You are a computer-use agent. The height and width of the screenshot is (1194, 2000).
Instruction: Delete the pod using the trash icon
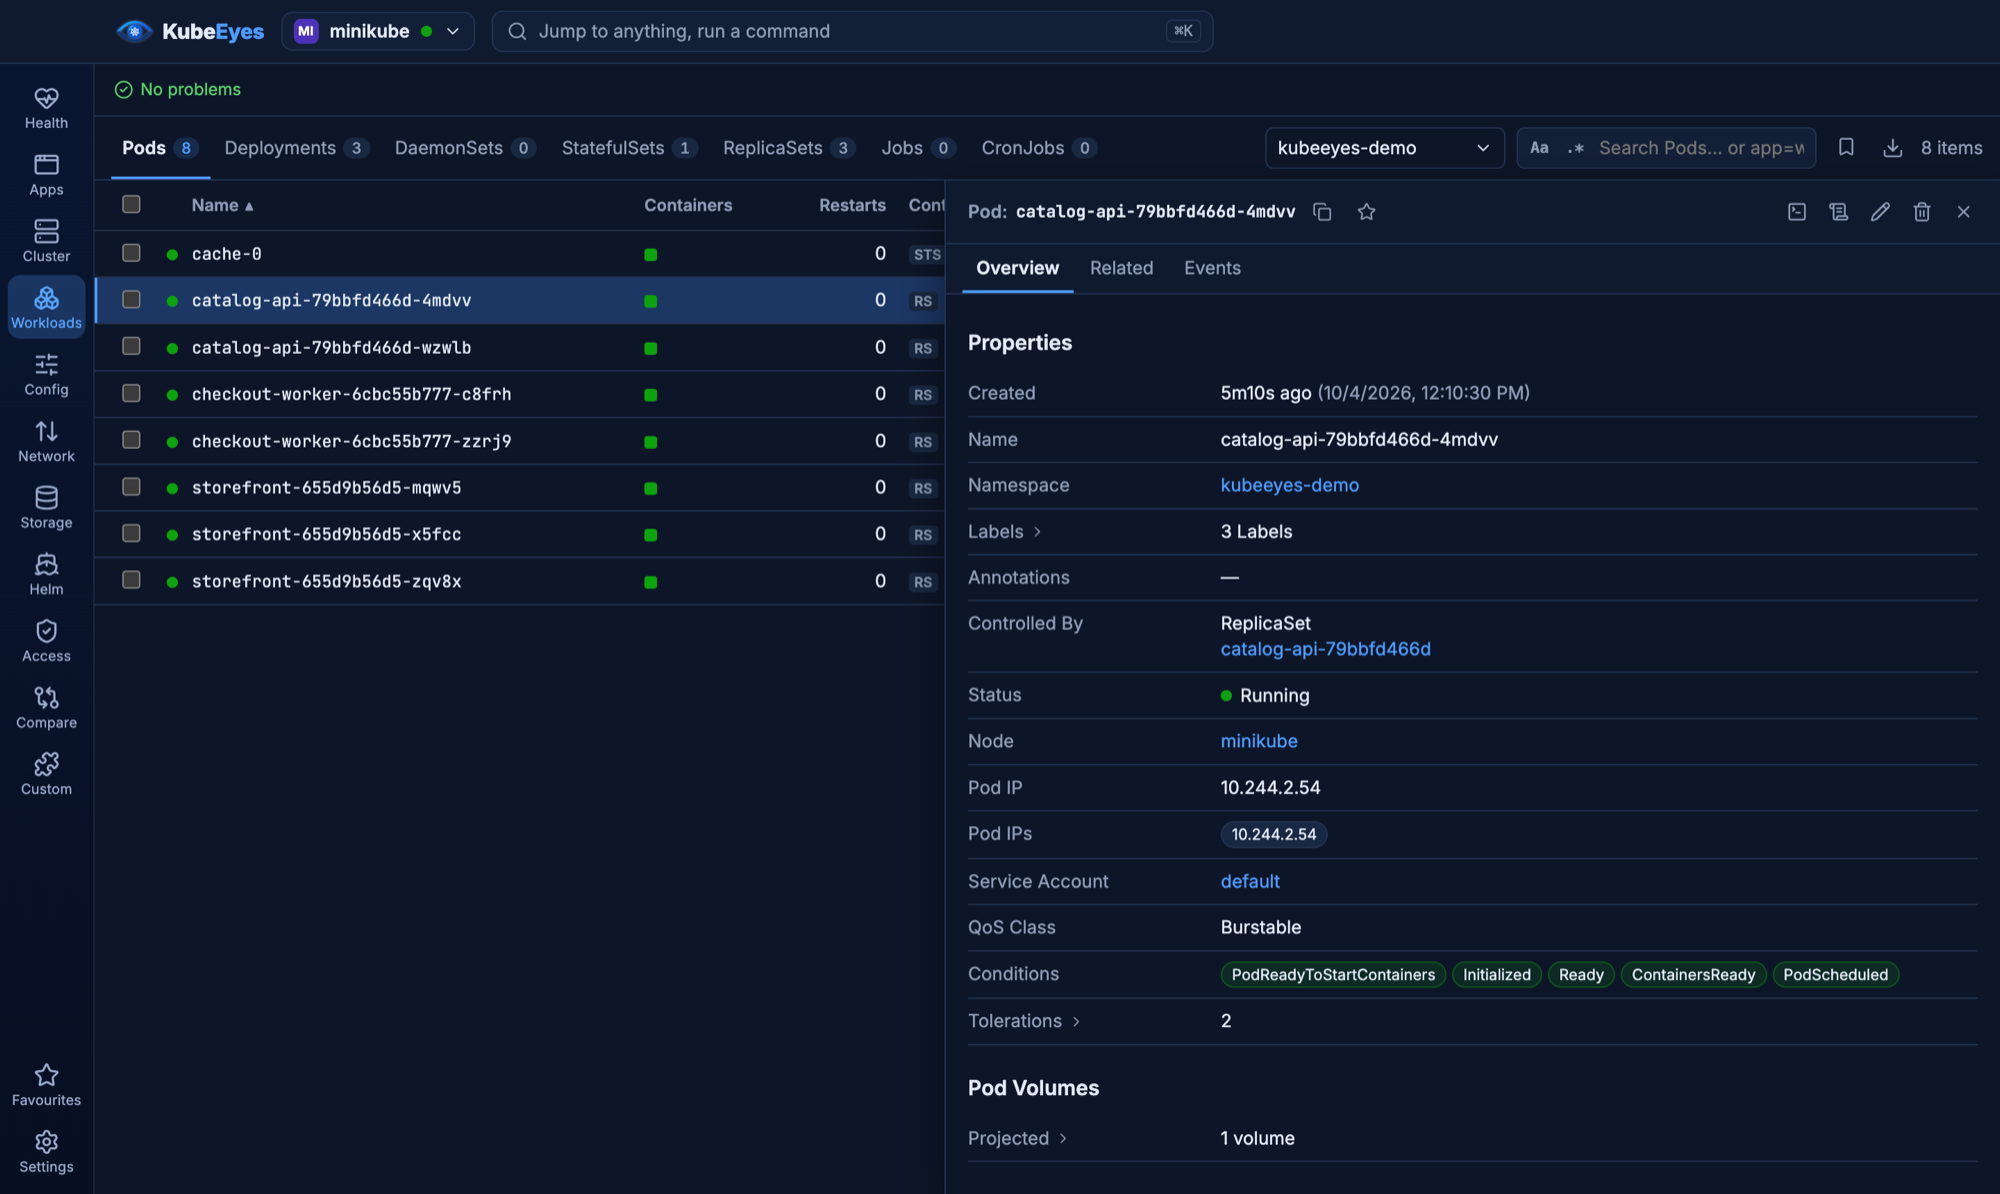tap(1922, 212)
